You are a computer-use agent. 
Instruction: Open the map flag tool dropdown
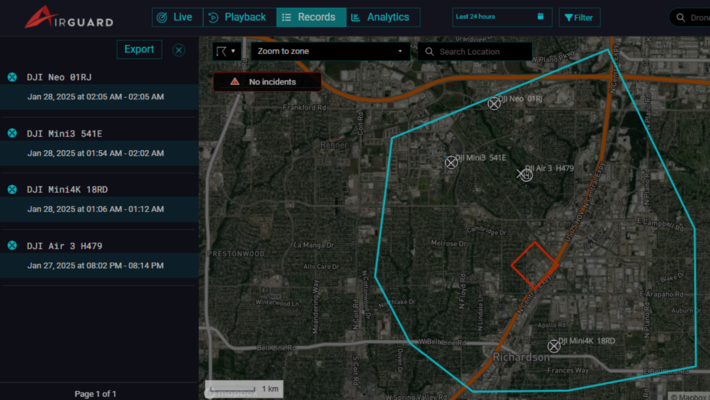226,51
